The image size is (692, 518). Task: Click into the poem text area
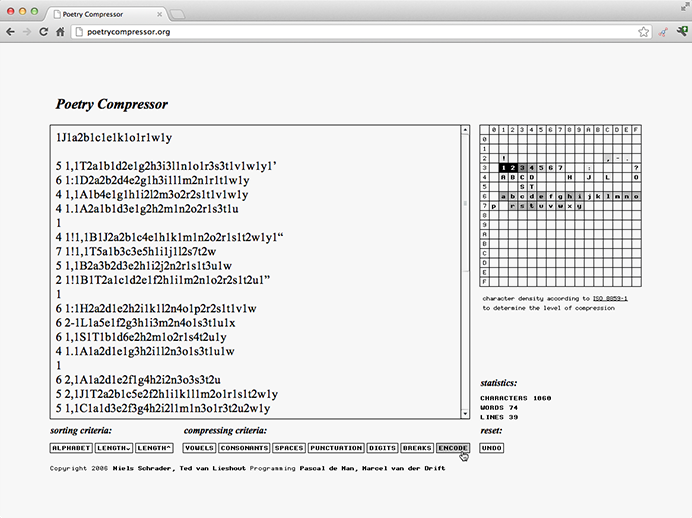pyautogui.click(x=255, y=270)
